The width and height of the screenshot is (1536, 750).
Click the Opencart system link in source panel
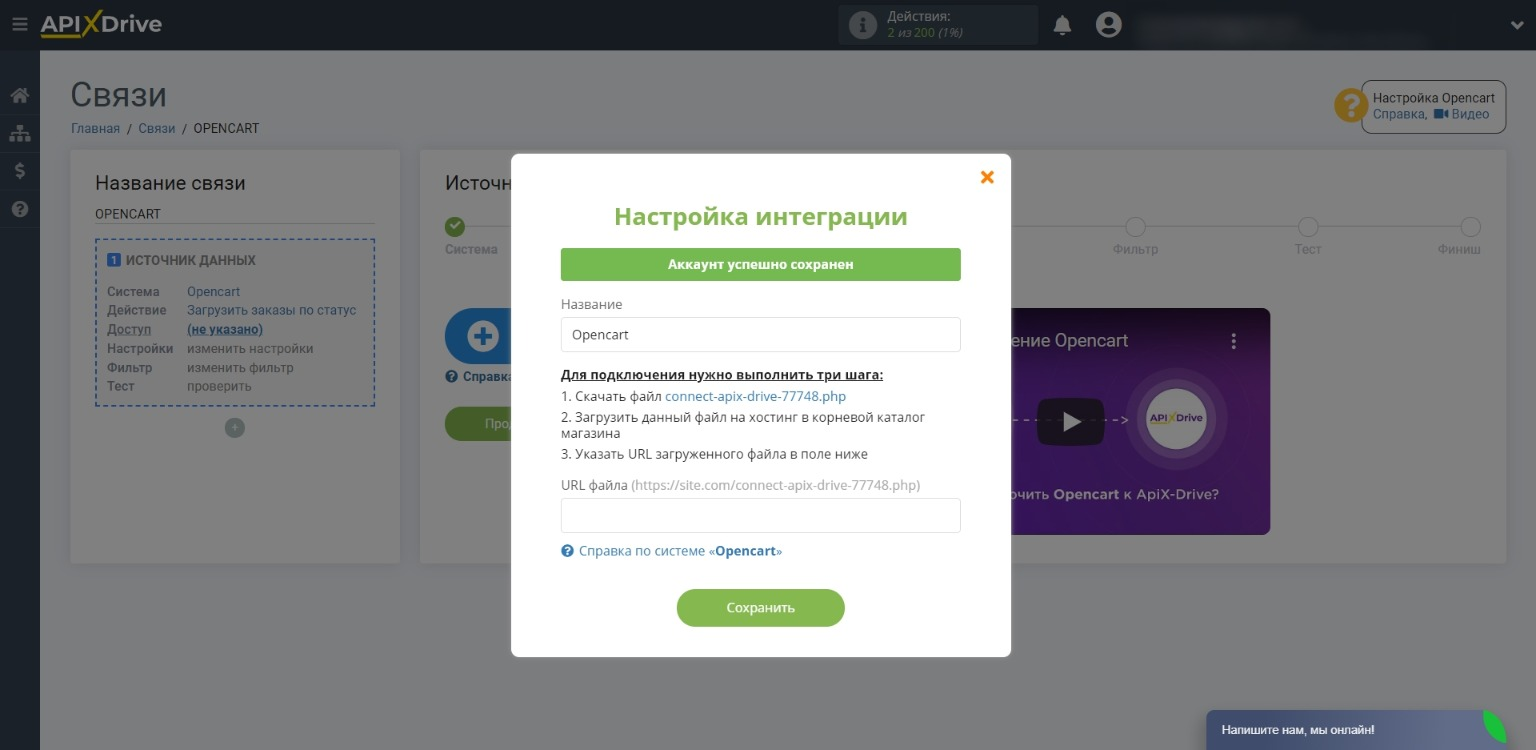point(214,292)
